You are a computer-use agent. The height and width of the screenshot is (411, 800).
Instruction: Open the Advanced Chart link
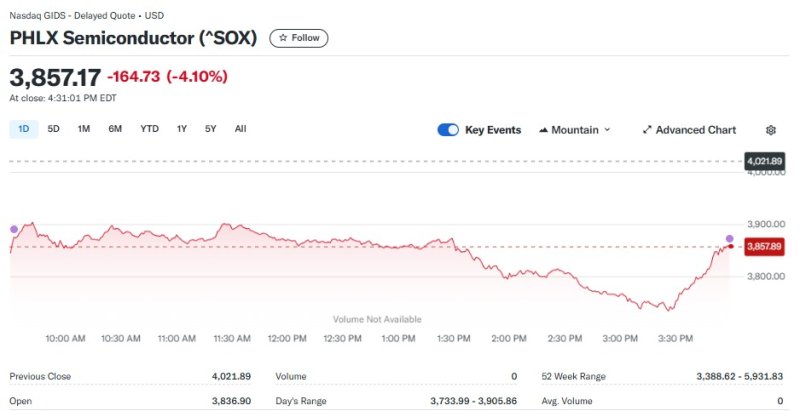point(695,130)
